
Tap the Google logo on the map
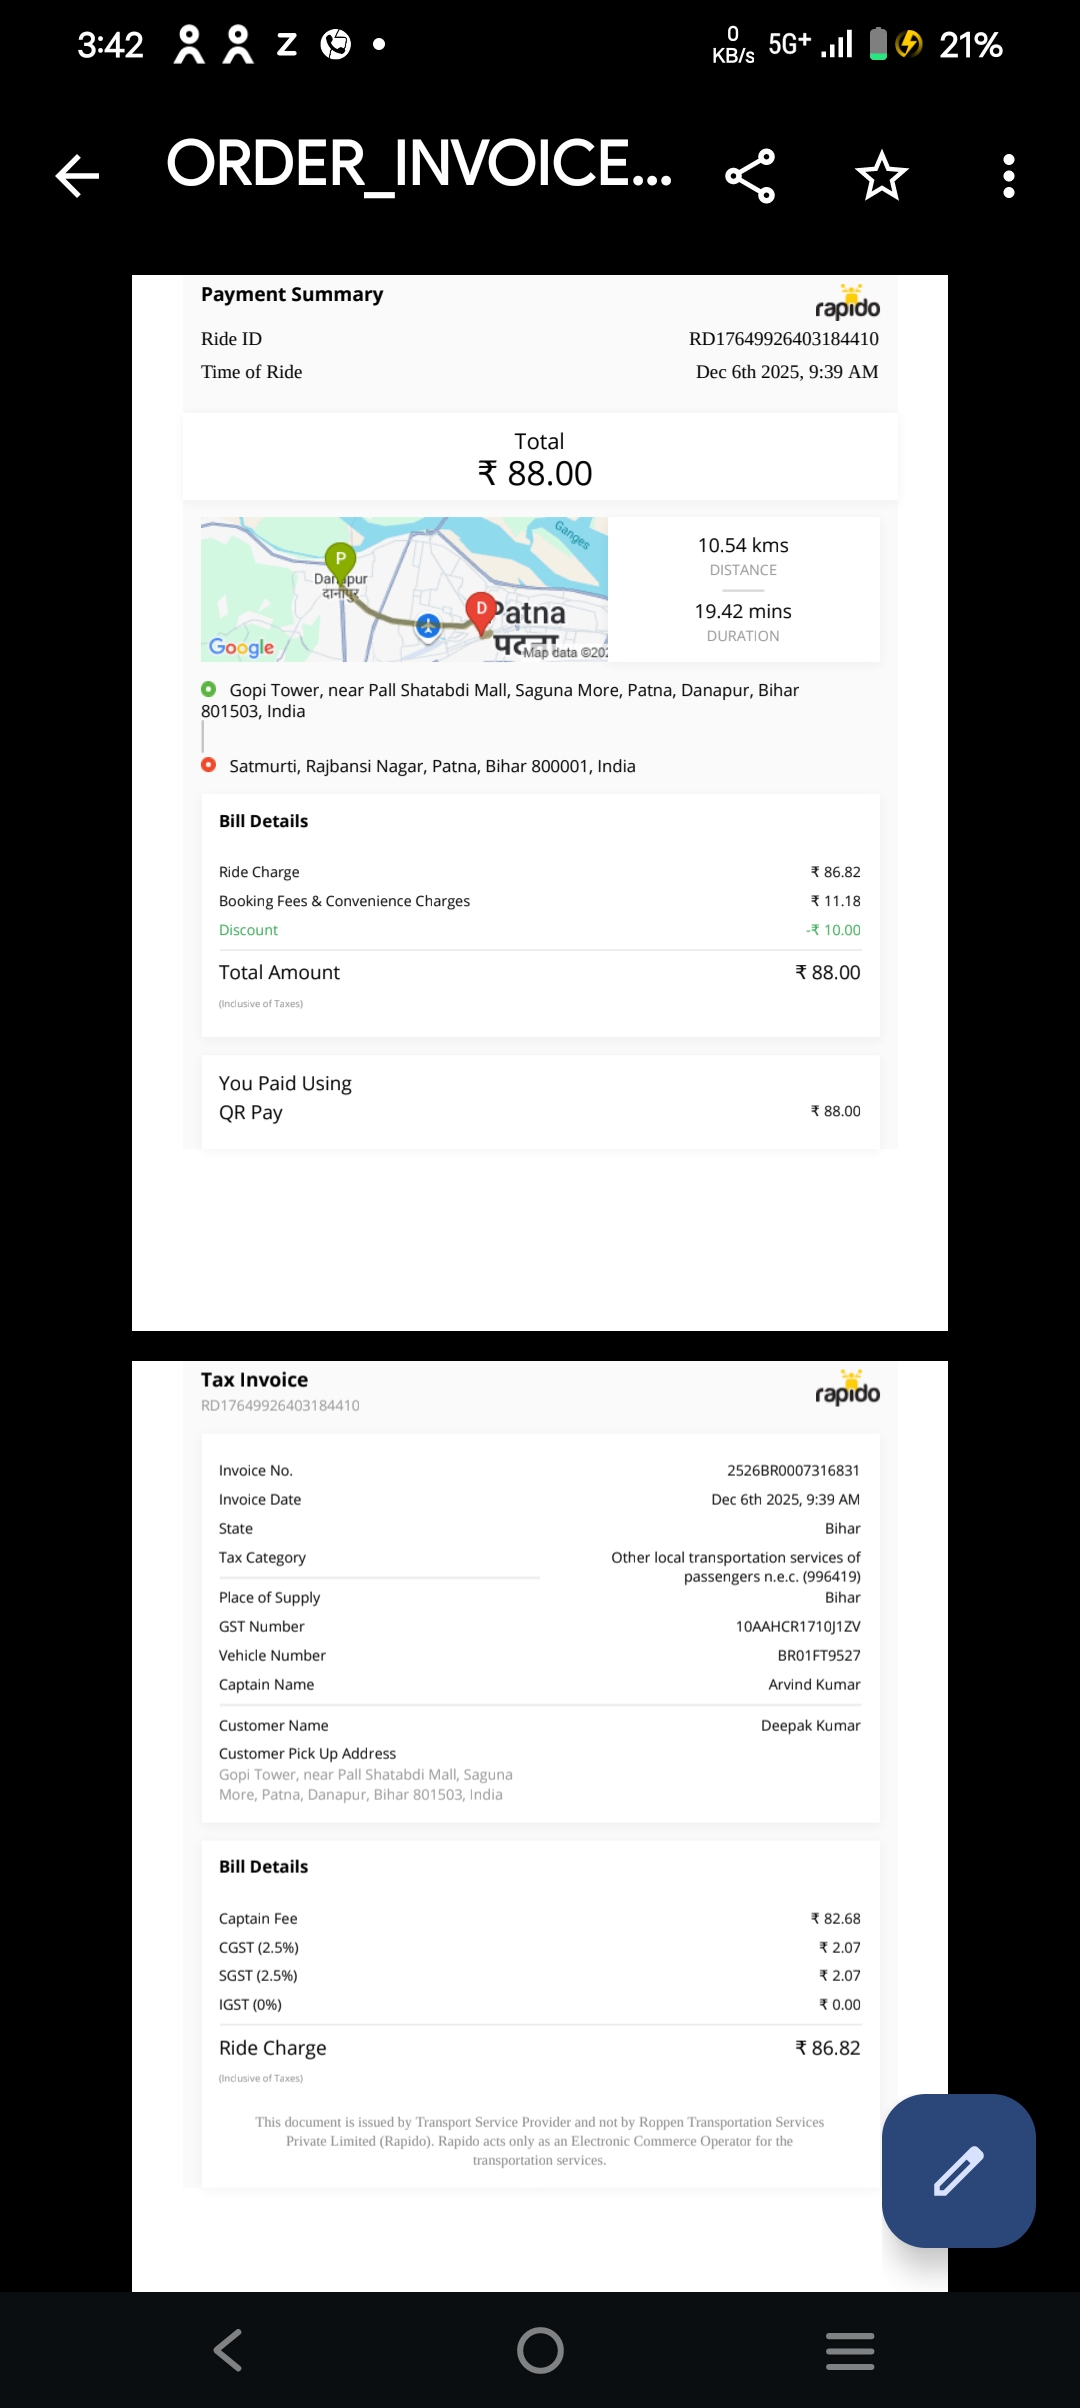point(242,647)
